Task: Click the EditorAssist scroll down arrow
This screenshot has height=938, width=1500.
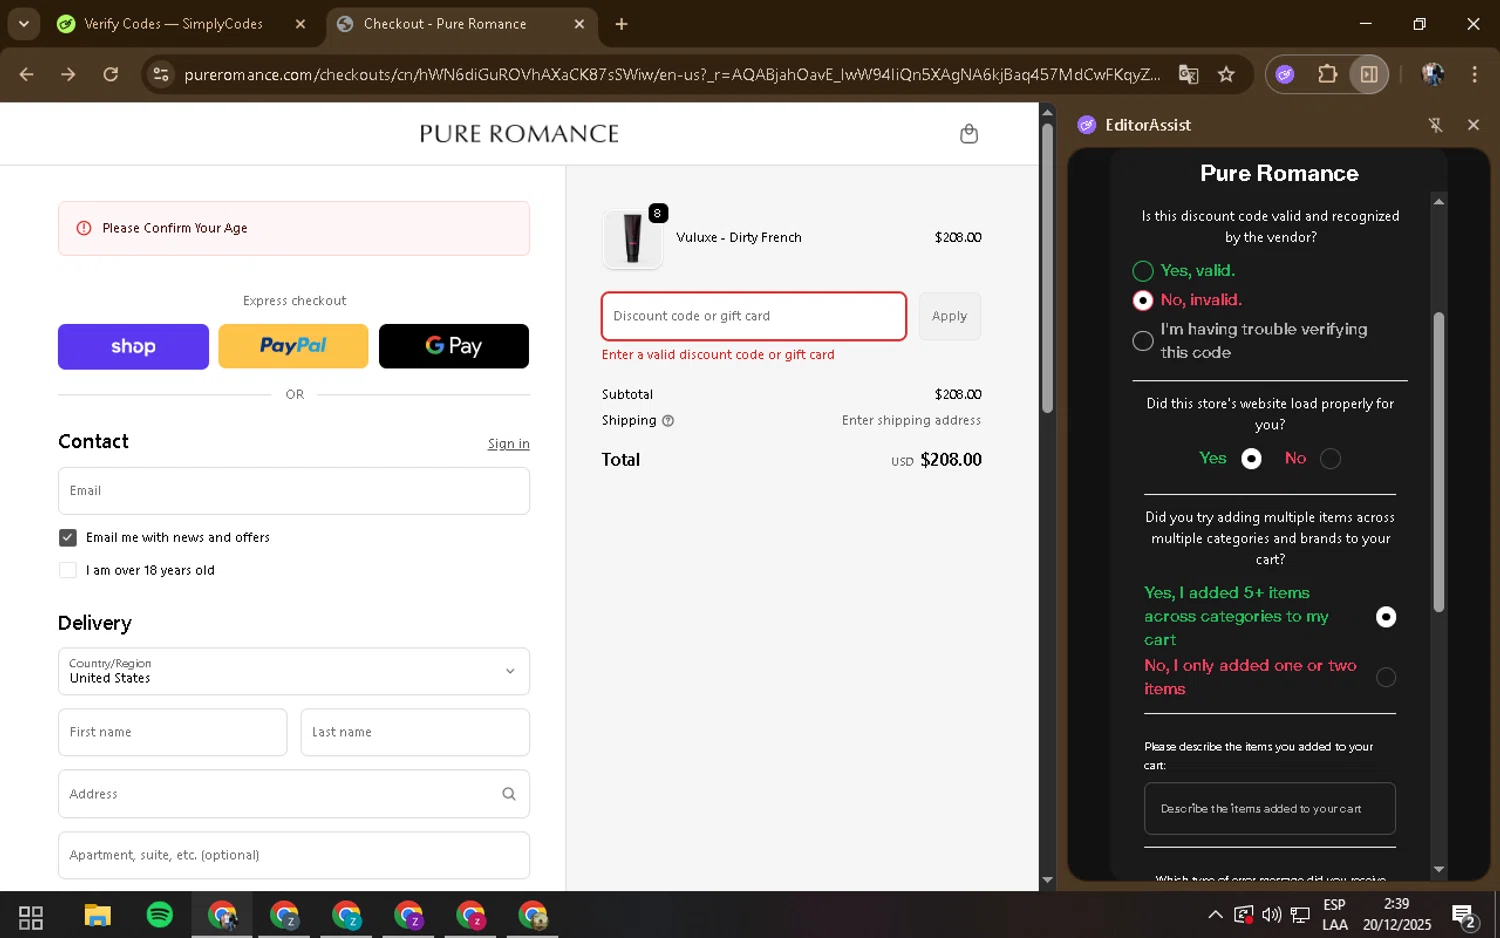Action: (1439, 869)
